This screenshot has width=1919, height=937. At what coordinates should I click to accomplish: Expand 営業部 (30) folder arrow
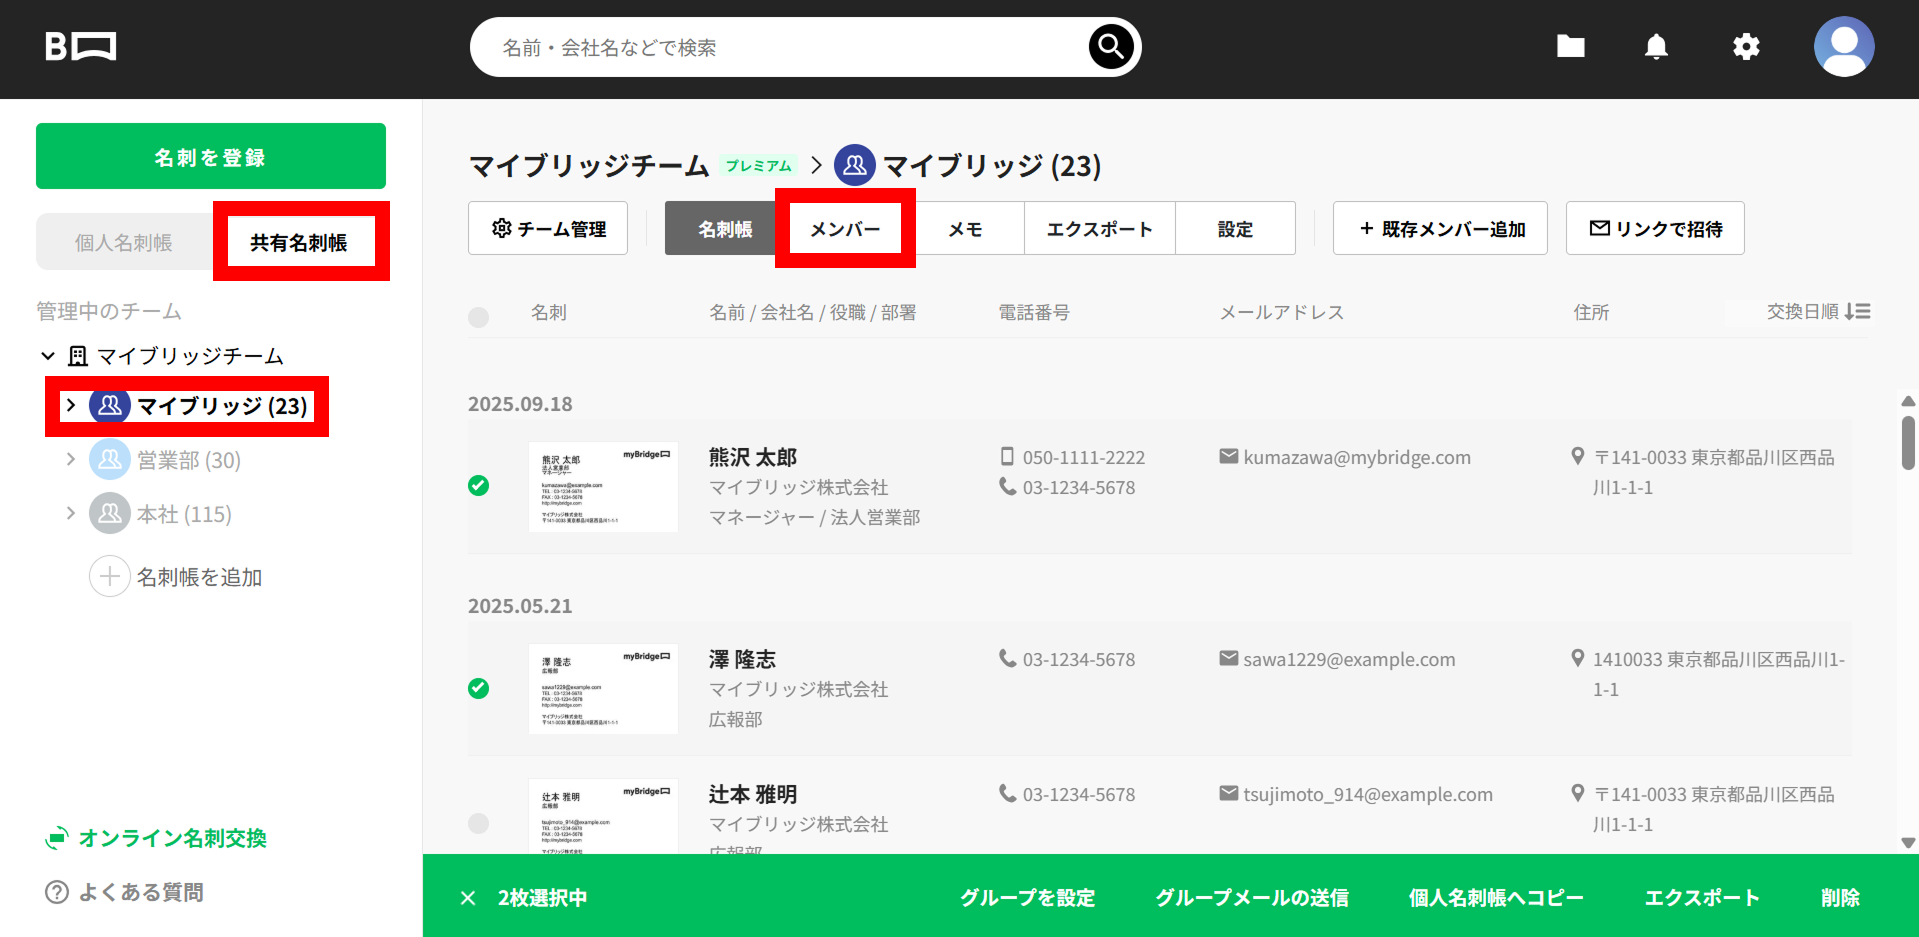pos(70,459)
